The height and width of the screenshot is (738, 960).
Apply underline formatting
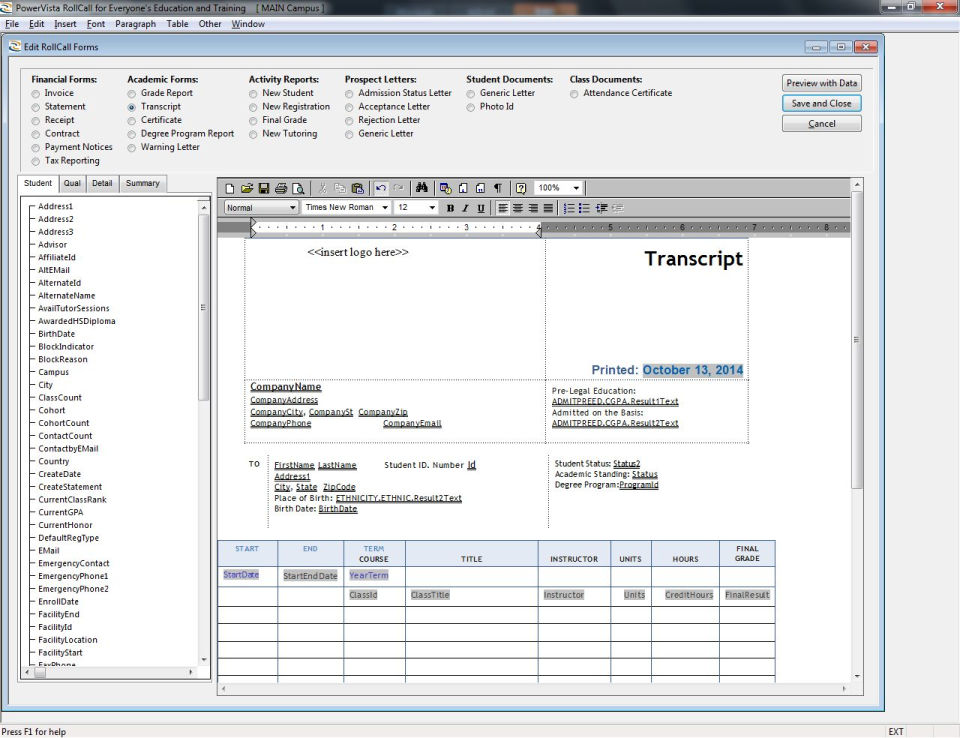[481, 208]
